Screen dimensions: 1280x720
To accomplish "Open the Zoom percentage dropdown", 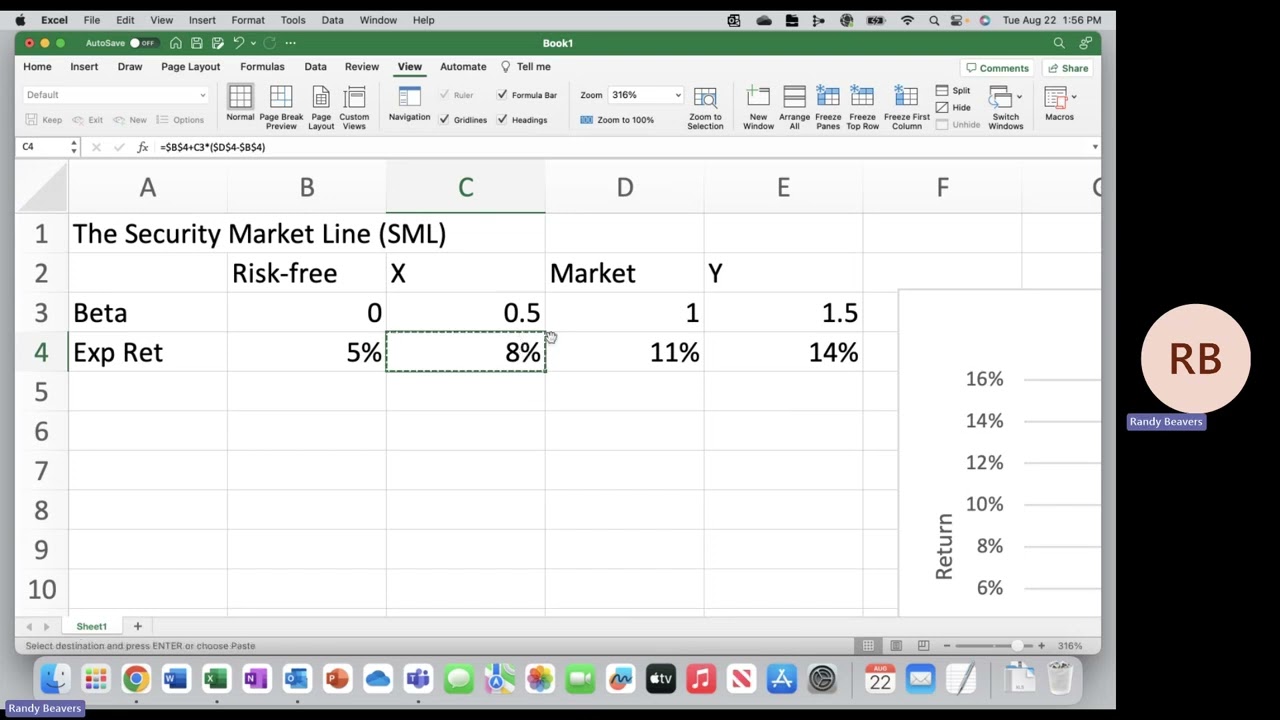I will 677,95.
